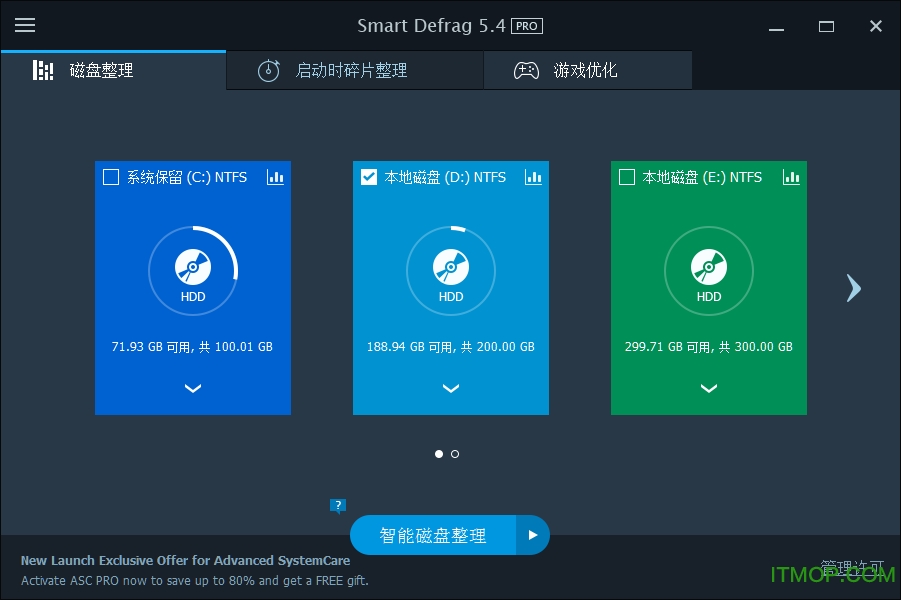Switch to the 磁盘整理 tab
901x600 pixels.
[114, 70]
